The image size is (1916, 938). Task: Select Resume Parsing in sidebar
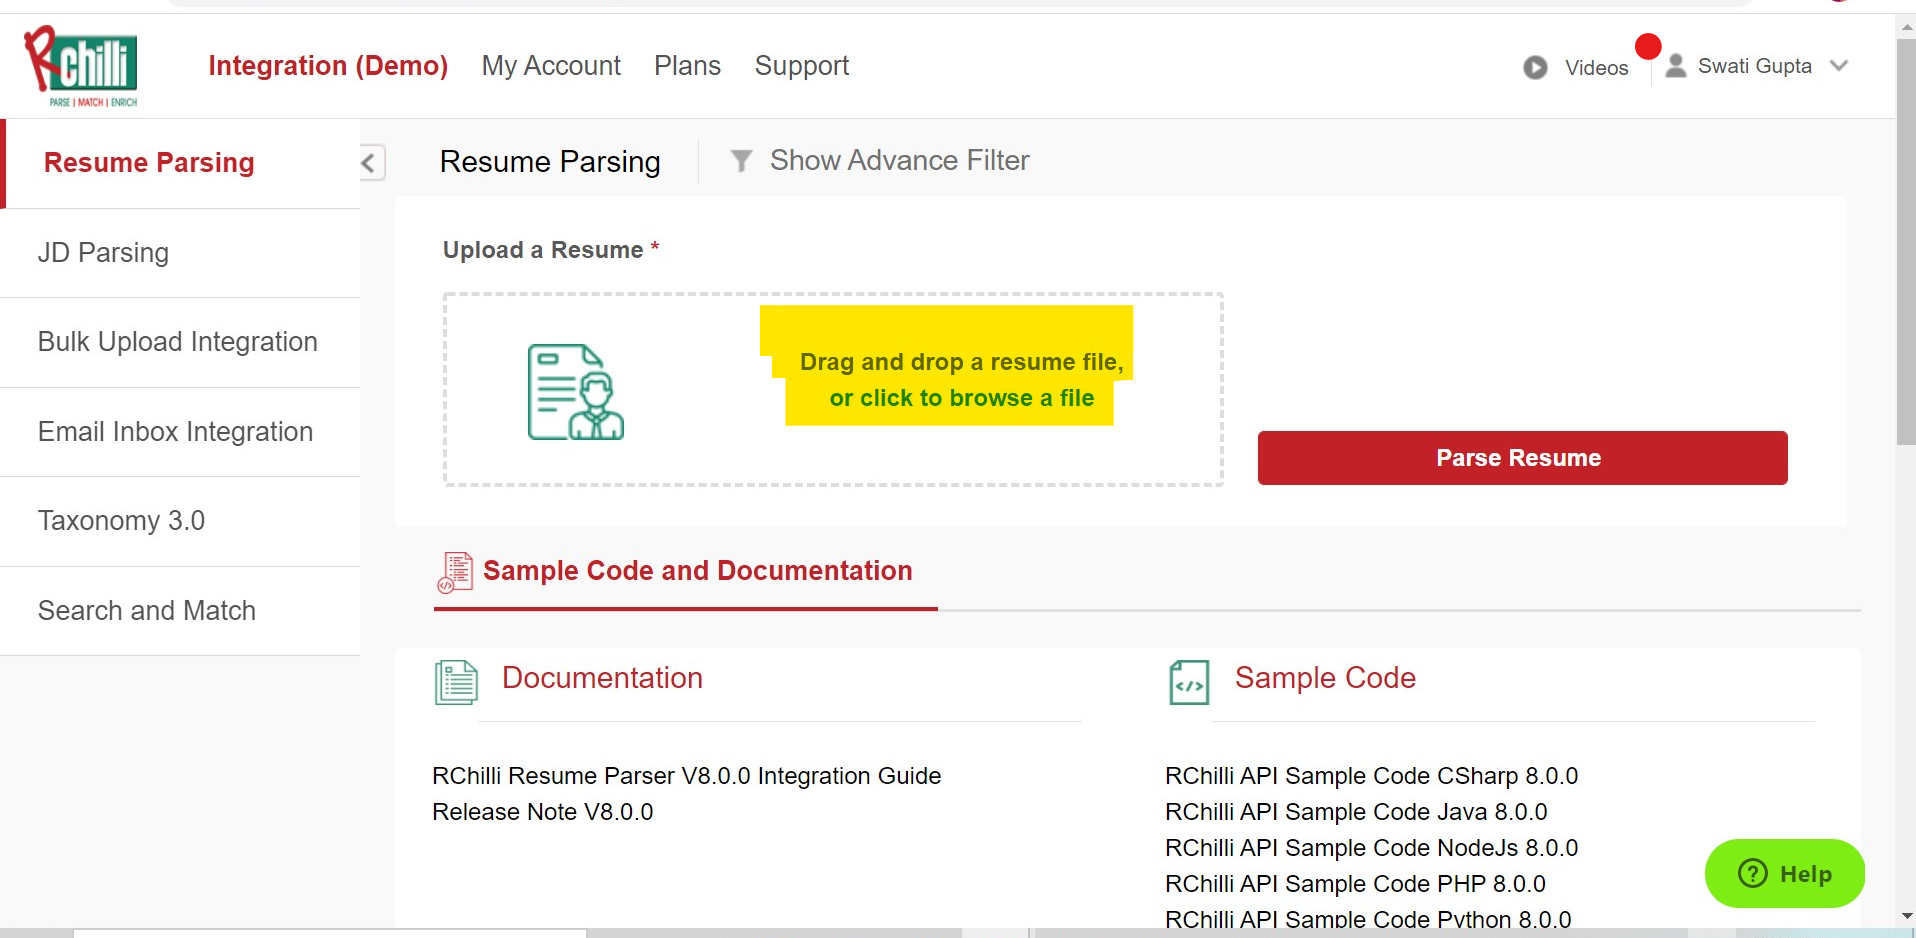coord(180,163)
